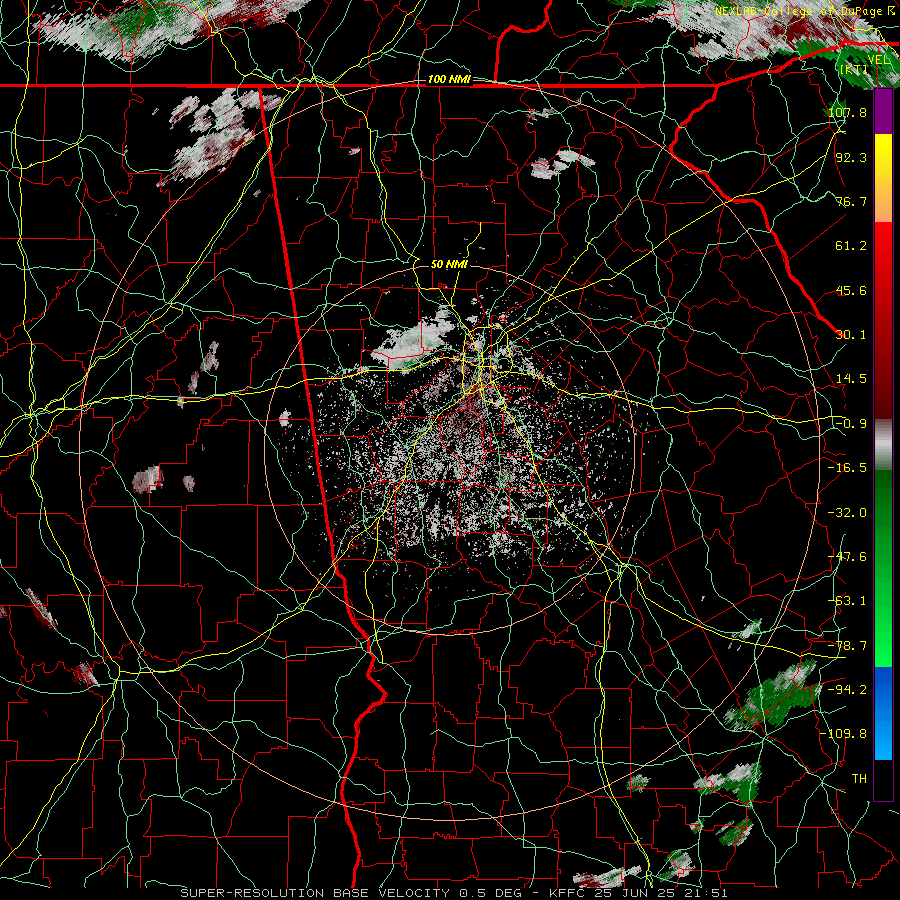The image size is (900, 900).
Task: Select the -94.2 velocity scale value
Action: (848, 690)
